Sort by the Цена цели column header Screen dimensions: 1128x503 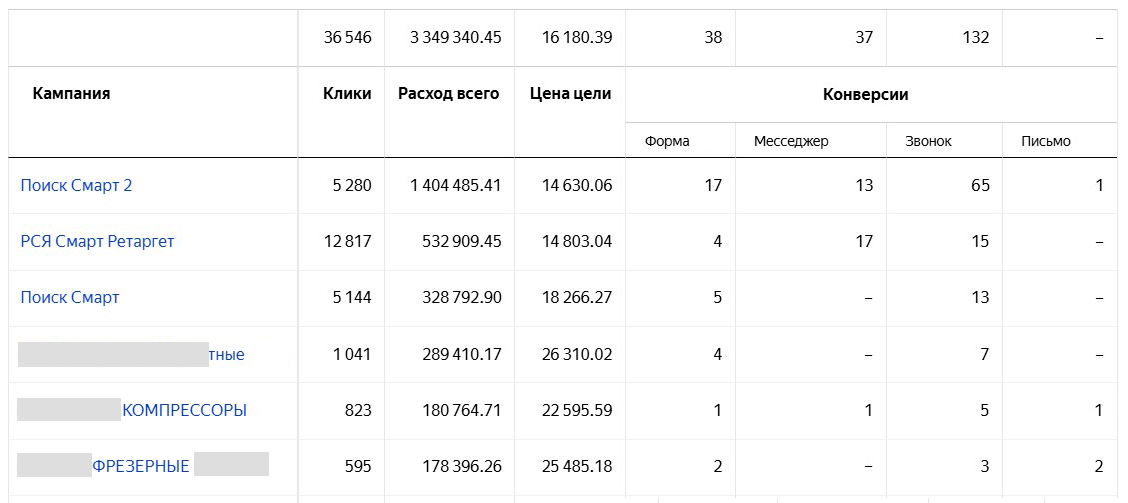point(570,94)
